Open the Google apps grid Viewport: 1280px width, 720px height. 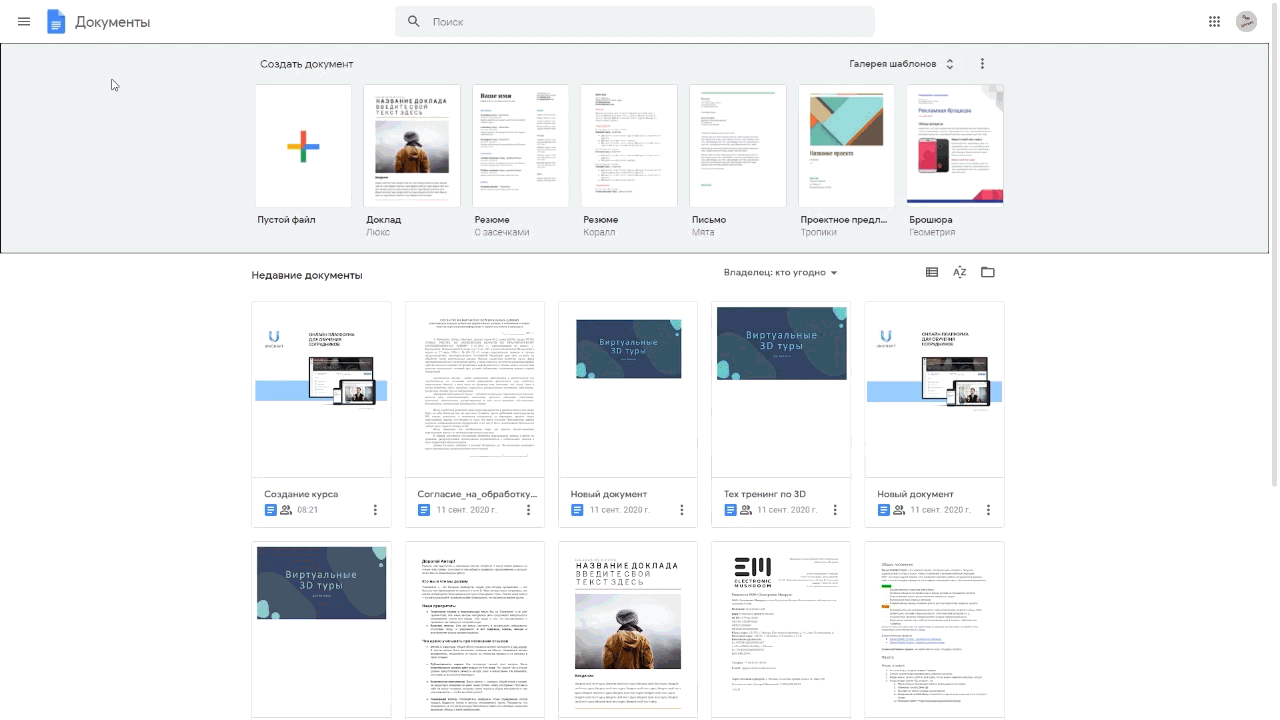(1214, 22)
